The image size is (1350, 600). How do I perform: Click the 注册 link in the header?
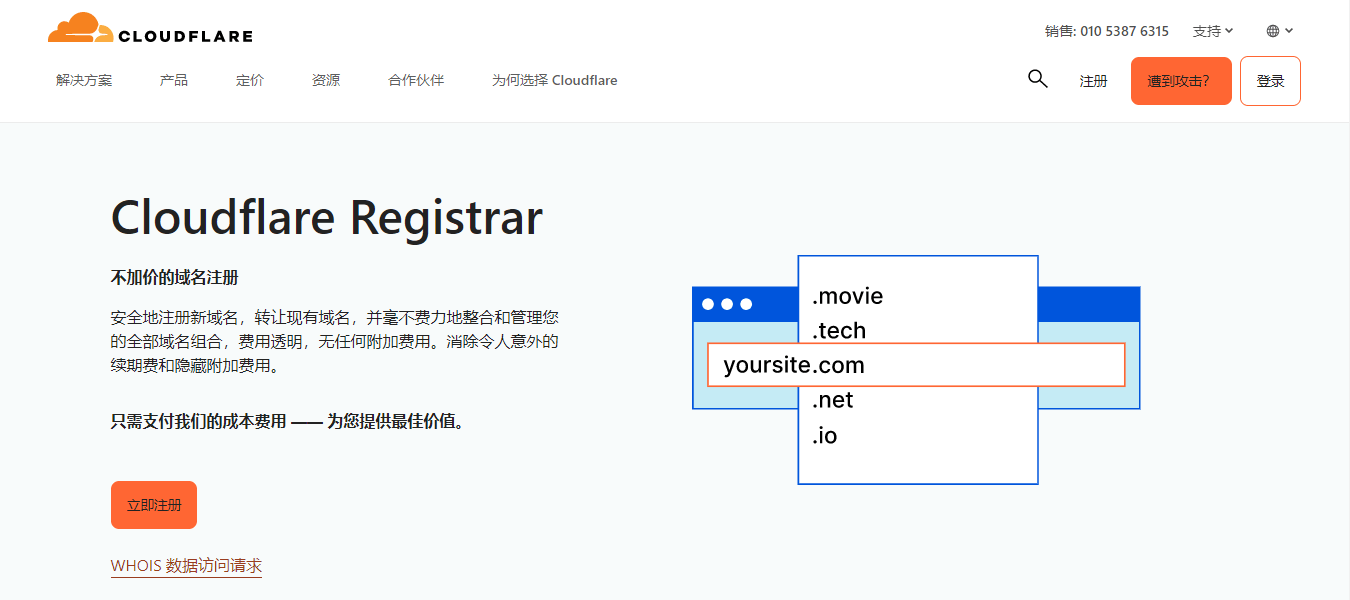coord(1094,80)
